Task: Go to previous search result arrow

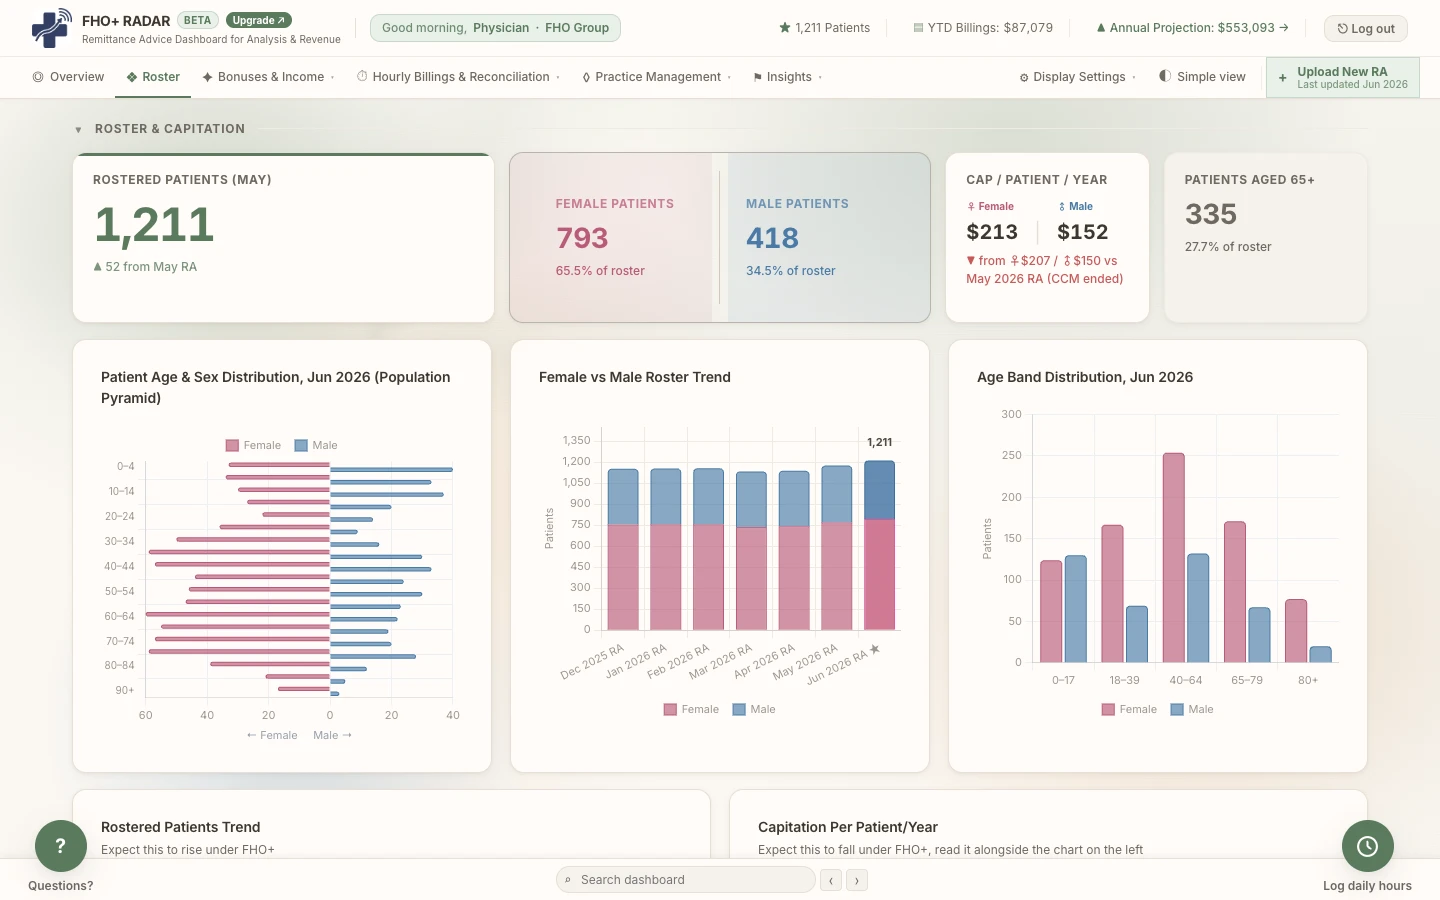Action: coord(831,880)
